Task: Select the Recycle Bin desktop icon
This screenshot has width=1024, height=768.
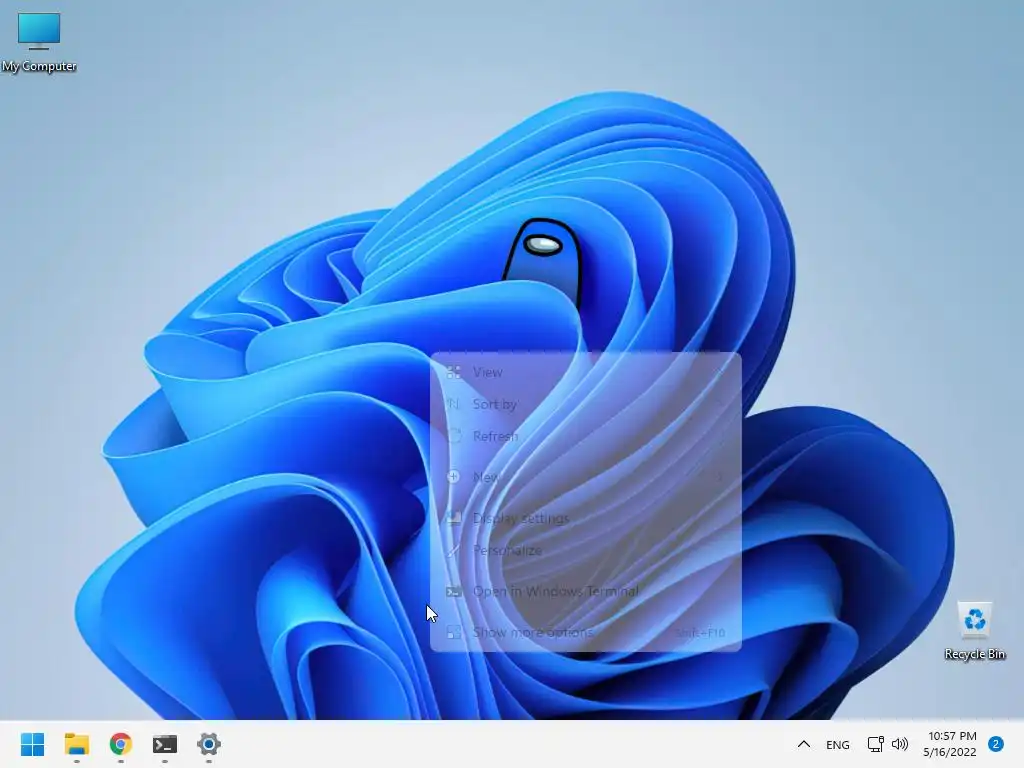Action: [x=974, y=631]
